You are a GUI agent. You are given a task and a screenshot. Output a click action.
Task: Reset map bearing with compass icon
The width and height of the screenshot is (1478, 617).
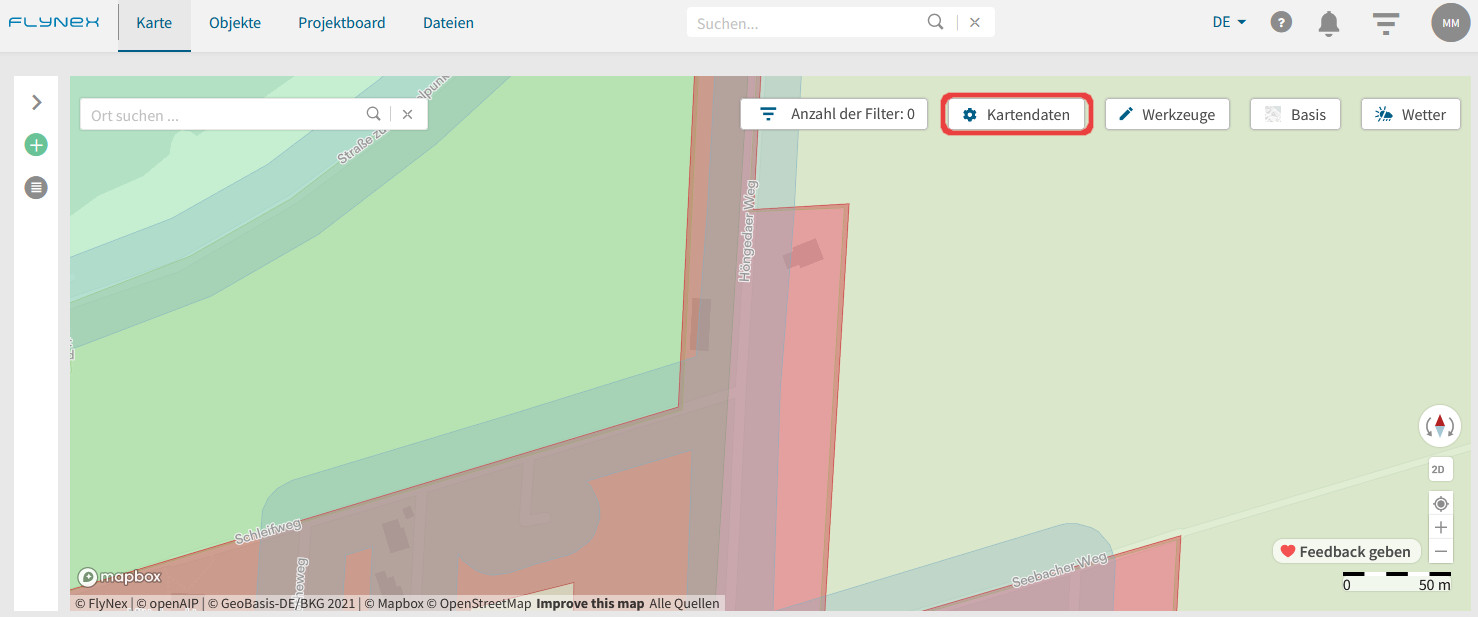pos(1440,426)
